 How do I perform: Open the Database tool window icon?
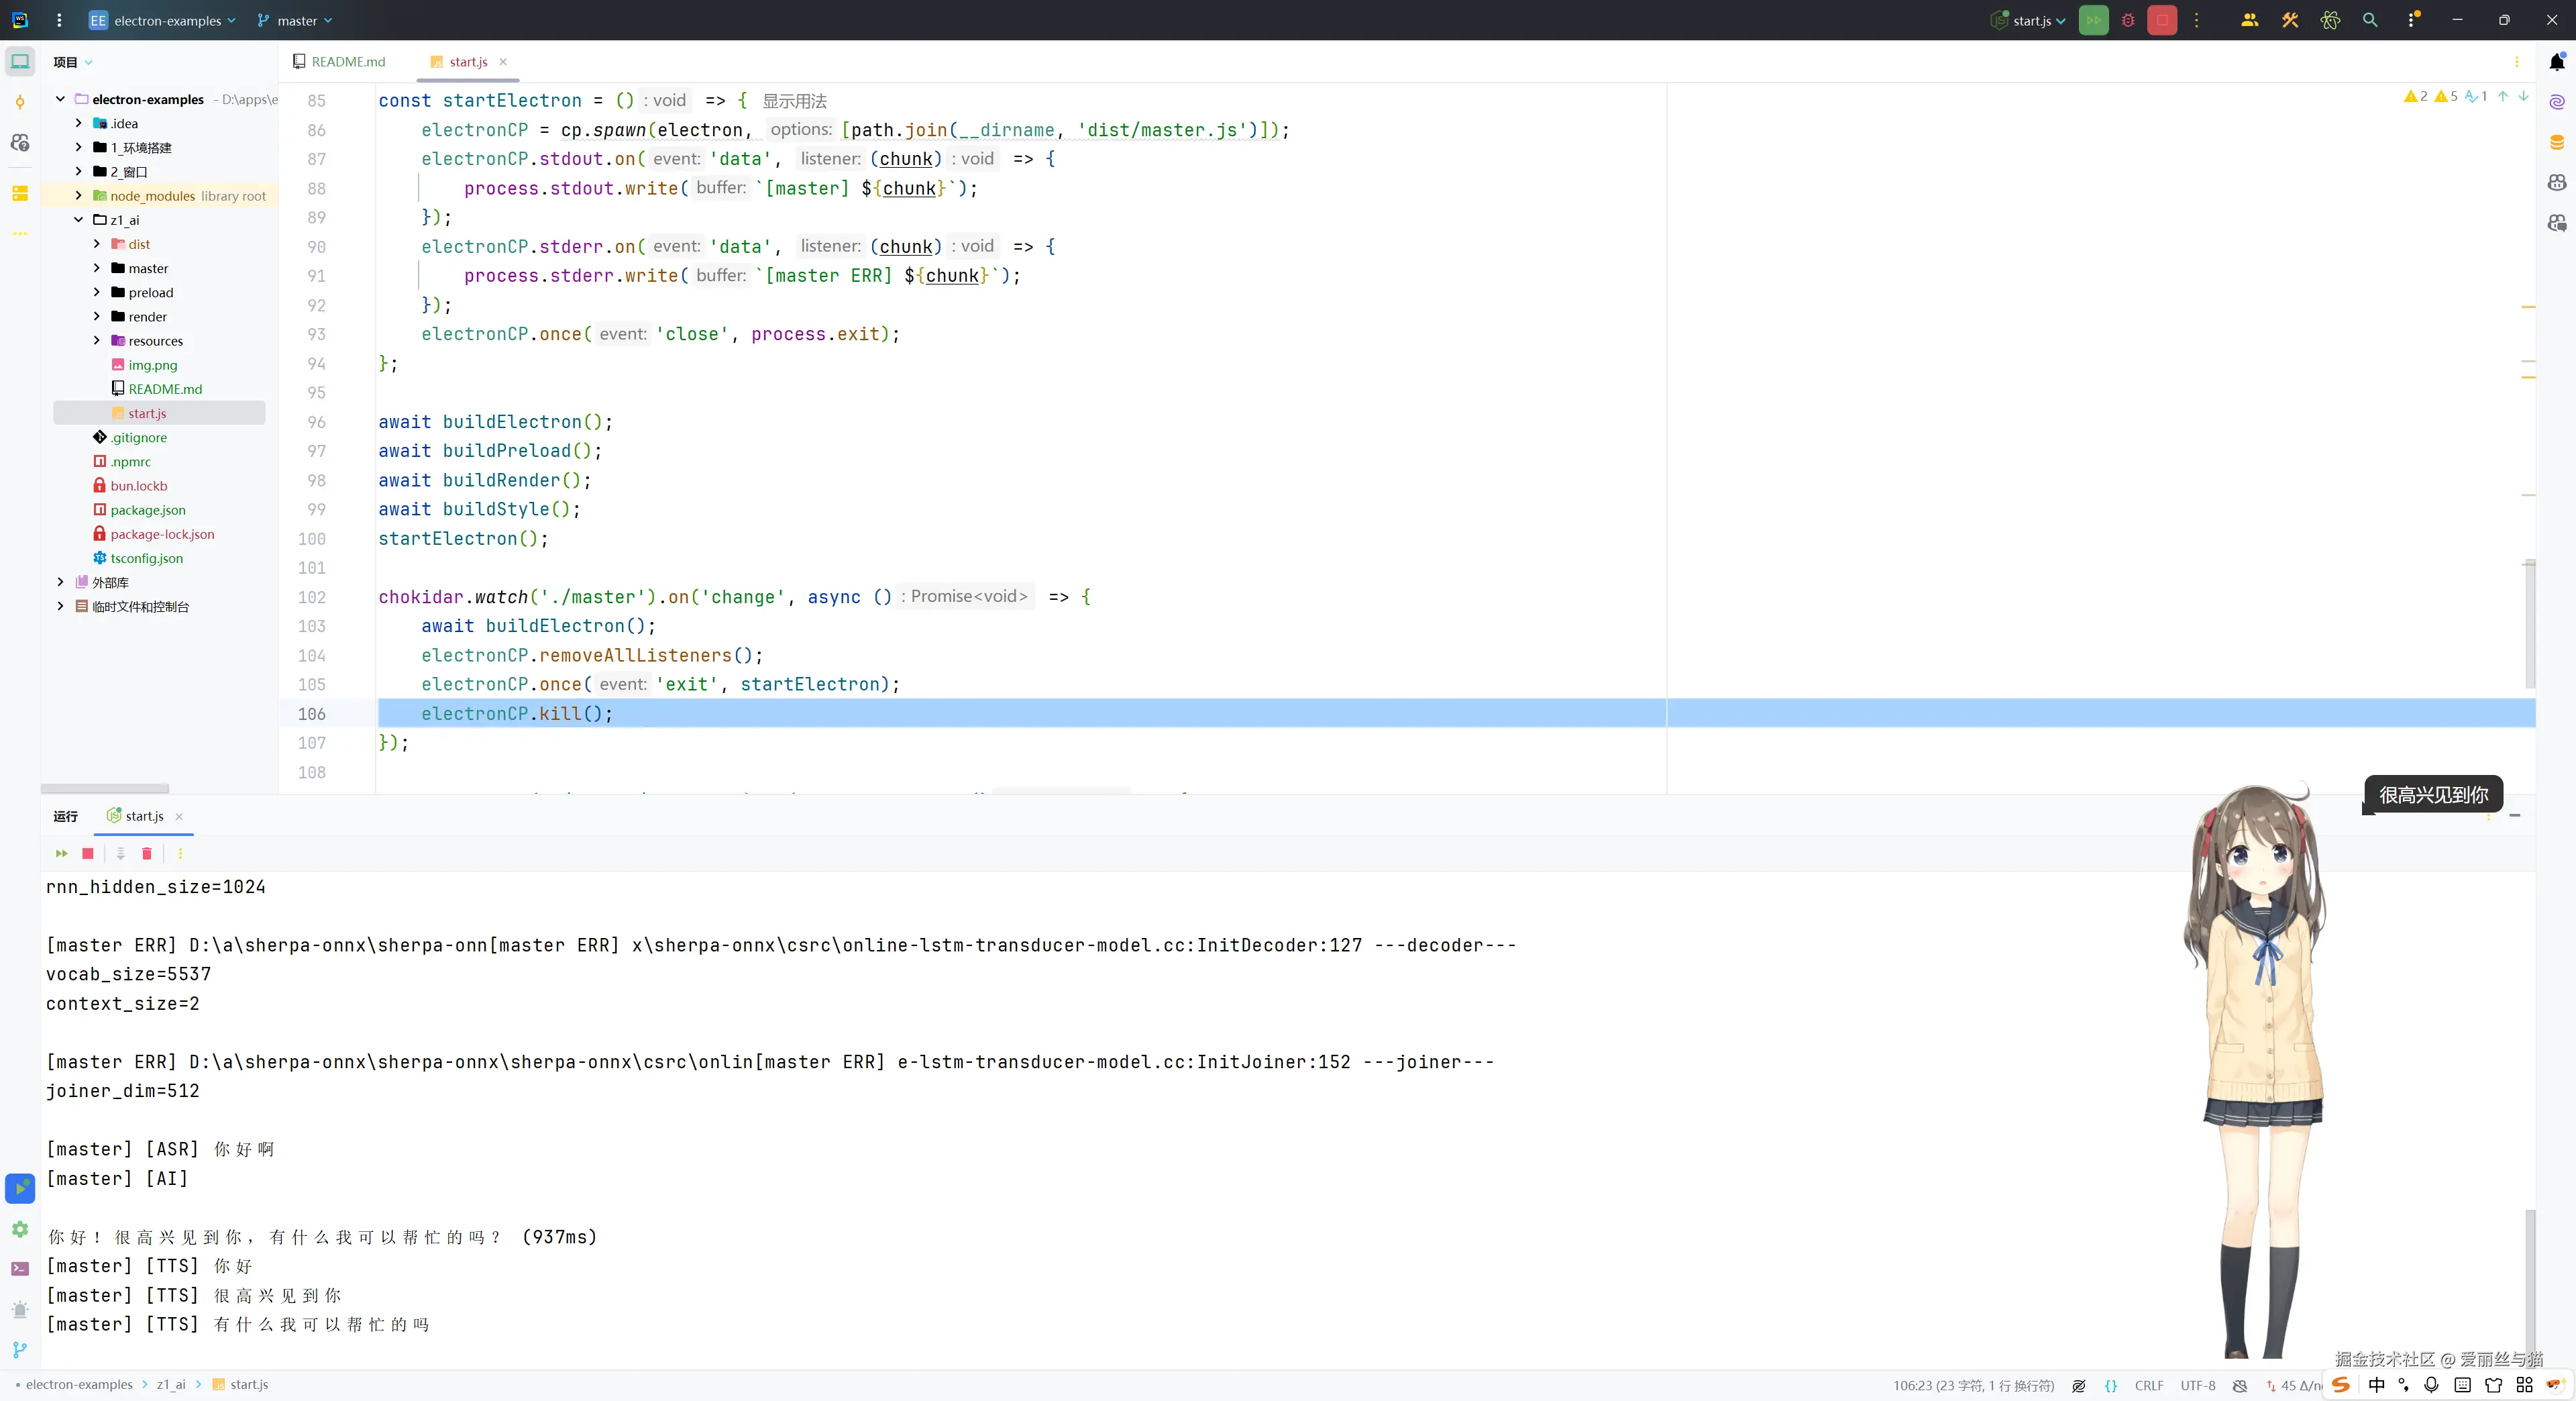click(2556, 142)
